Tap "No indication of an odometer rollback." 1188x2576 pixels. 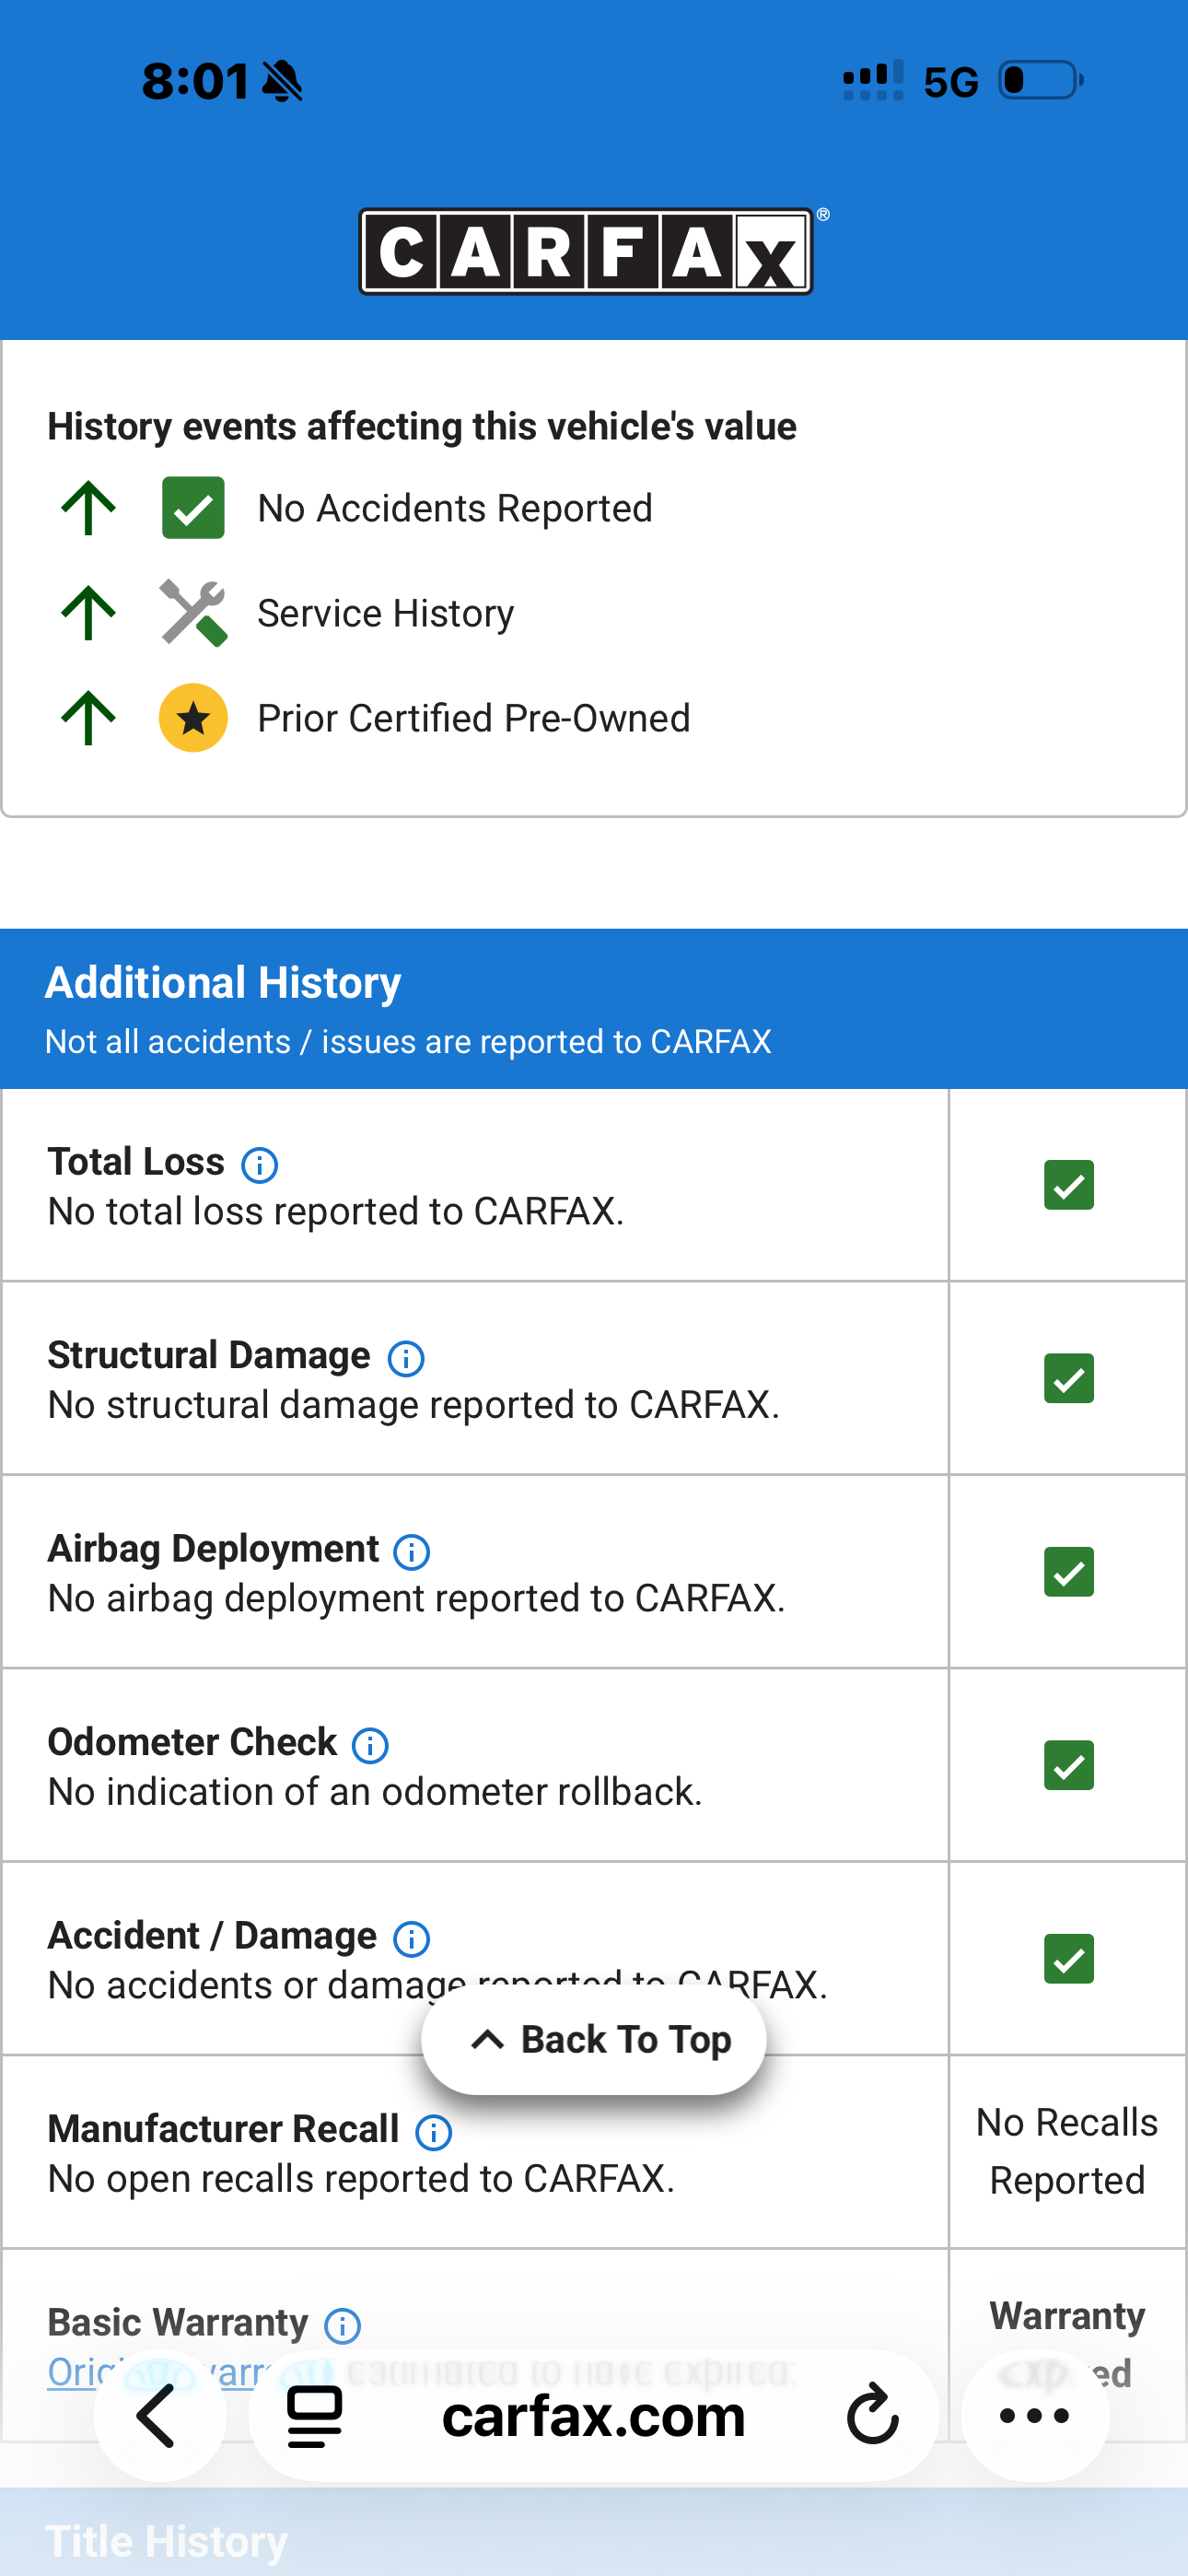(375, 1791)
